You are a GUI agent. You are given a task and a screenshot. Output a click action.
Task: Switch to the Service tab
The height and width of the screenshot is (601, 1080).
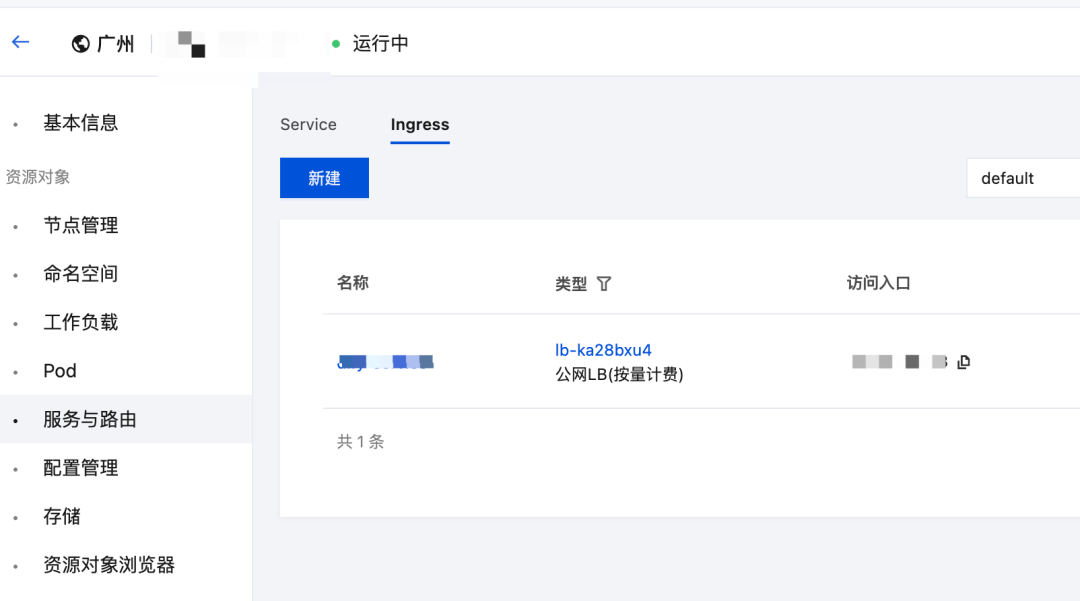tap(308, 124)
